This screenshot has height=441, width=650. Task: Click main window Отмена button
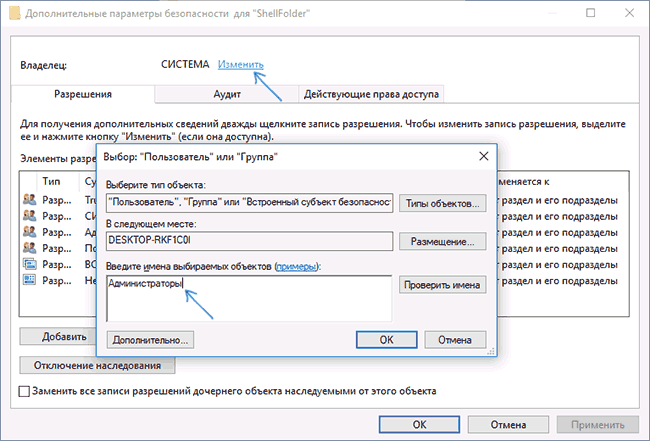pyautogui.click(x=508, y=425)
